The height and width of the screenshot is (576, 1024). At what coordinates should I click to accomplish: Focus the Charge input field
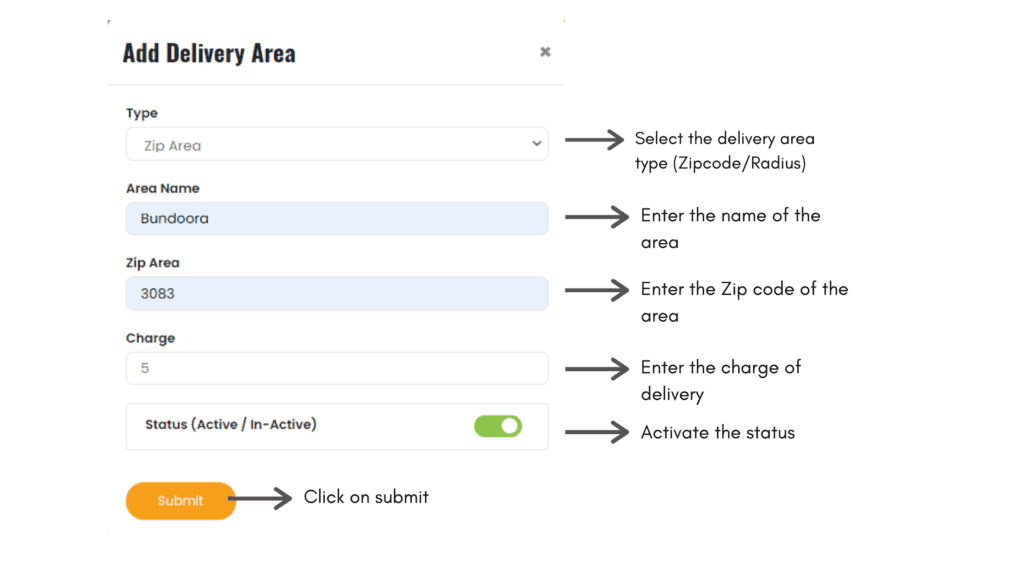(337, 368)
